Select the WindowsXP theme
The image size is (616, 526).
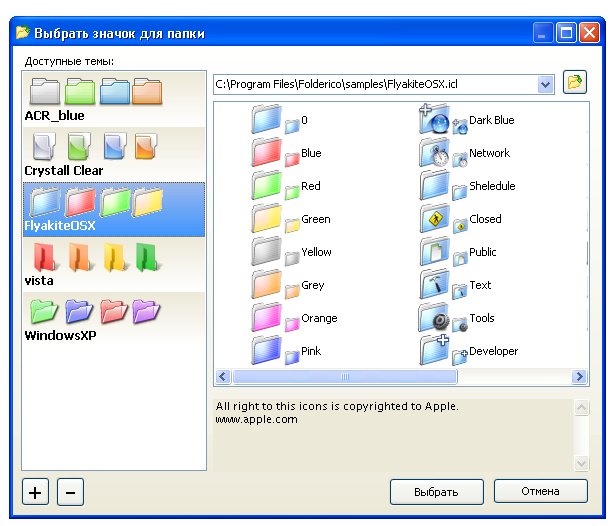[x=114, y=319]
